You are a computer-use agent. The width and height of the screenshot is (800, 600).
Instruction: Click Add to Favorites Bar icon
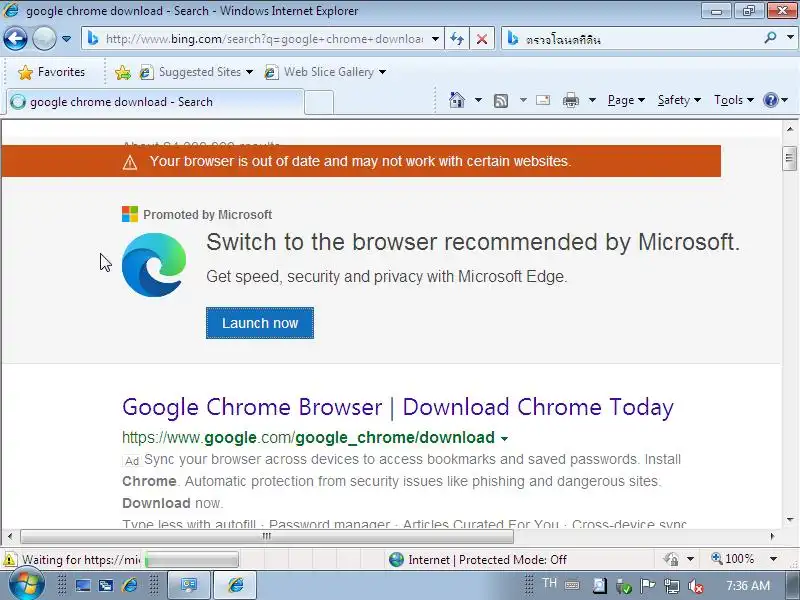click(122, 72)
